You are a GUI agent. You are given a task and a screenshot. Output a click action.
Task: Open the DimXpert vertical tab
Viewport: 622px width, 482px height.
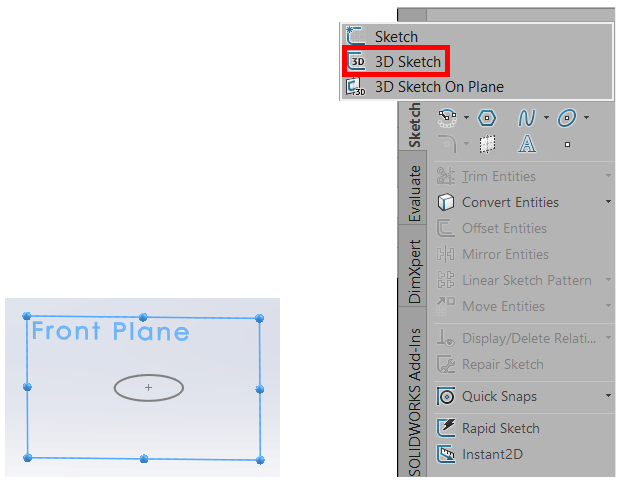coord(413,271)
